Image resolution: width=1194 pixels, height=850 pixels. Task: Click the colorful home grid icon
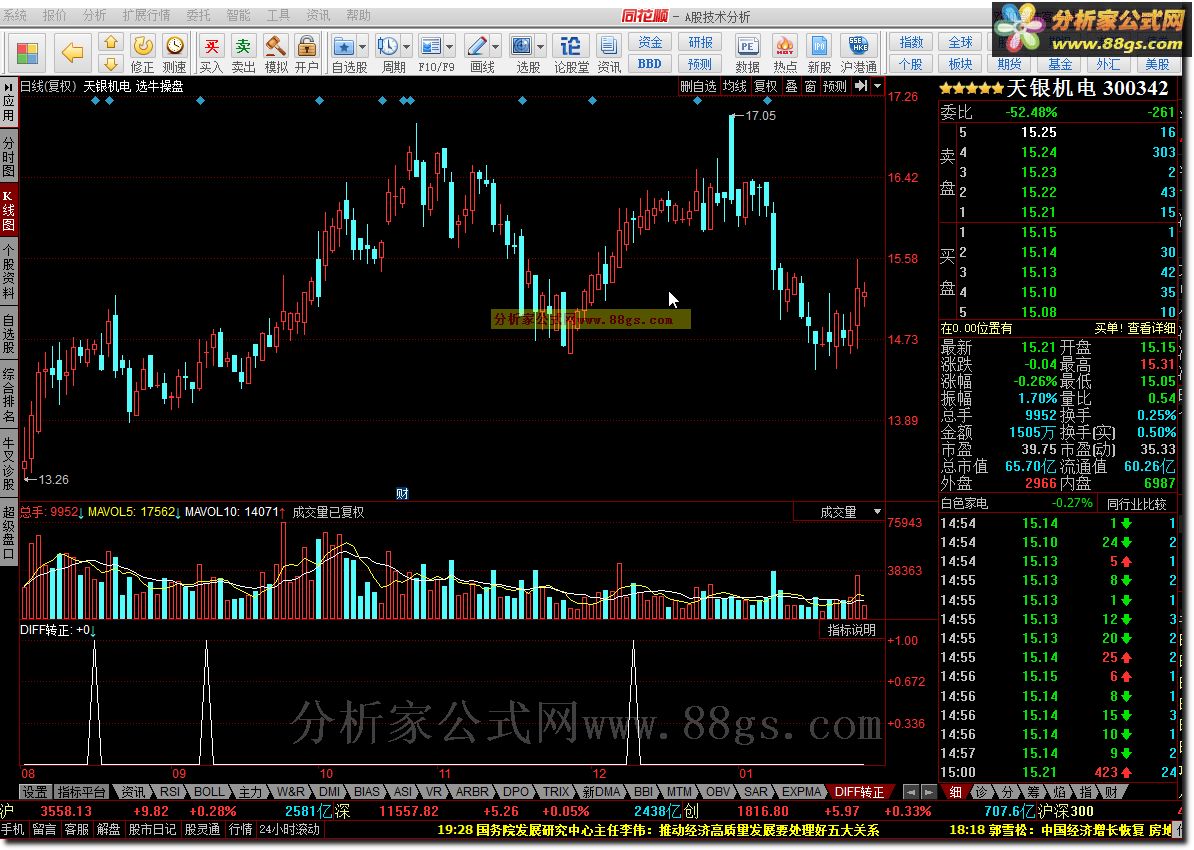tap(27, 53)
